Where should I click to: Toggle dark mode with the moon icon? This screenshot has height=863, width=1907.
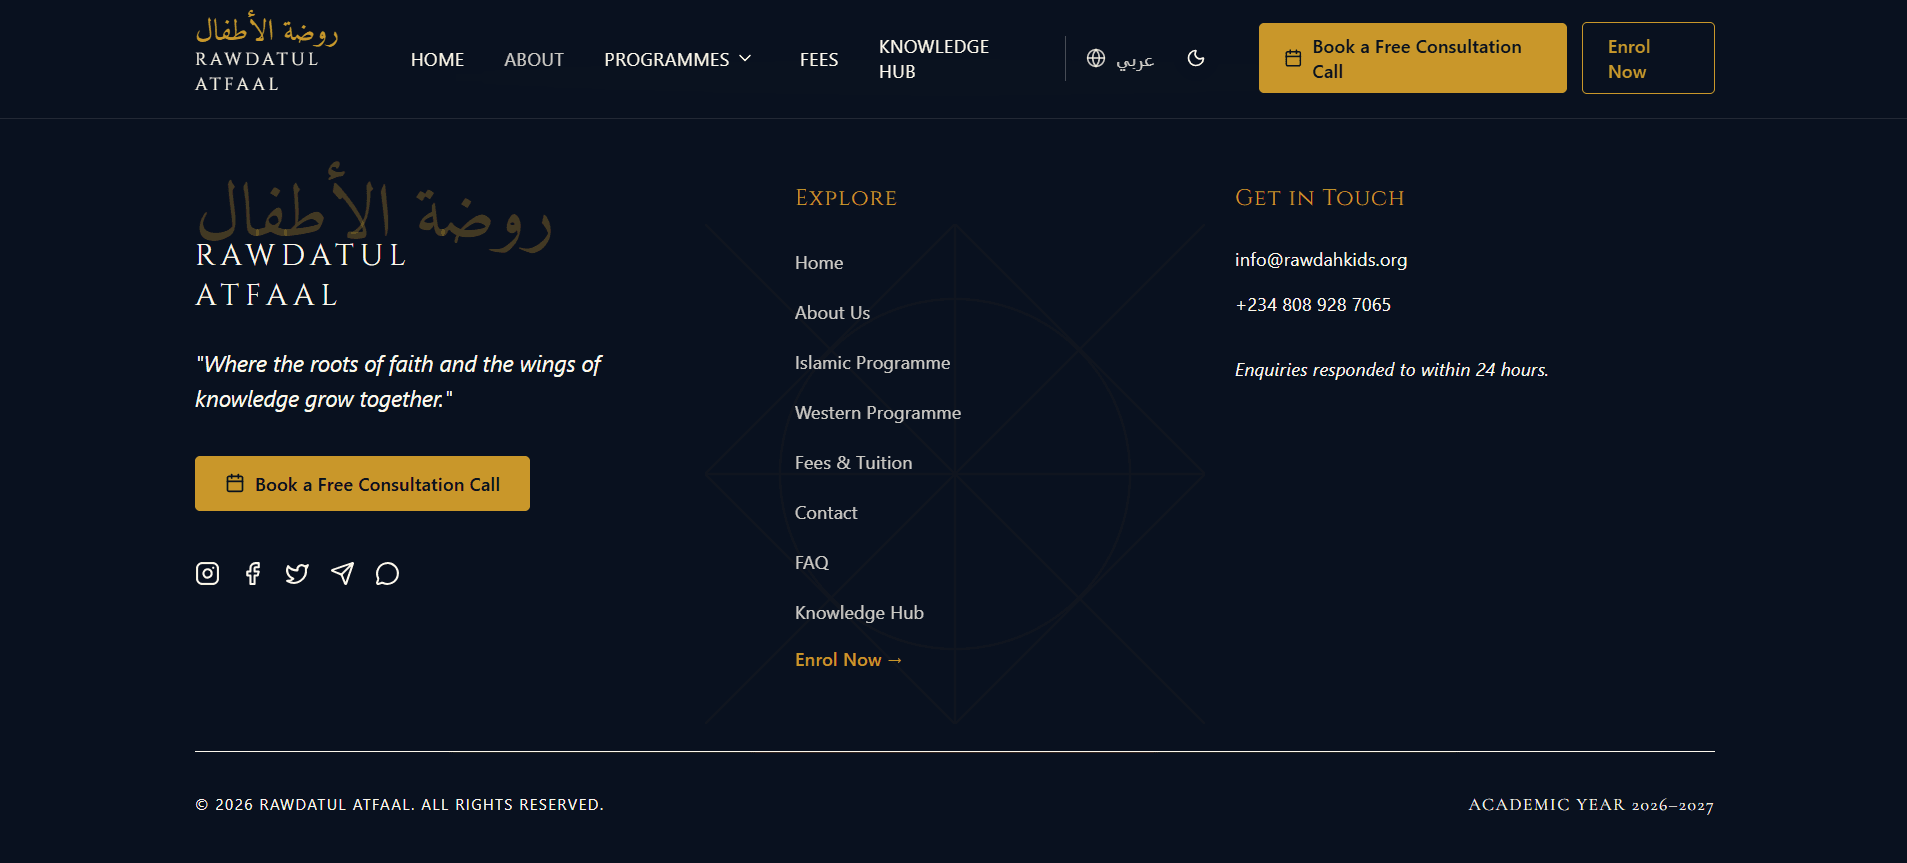(1196, 58)
